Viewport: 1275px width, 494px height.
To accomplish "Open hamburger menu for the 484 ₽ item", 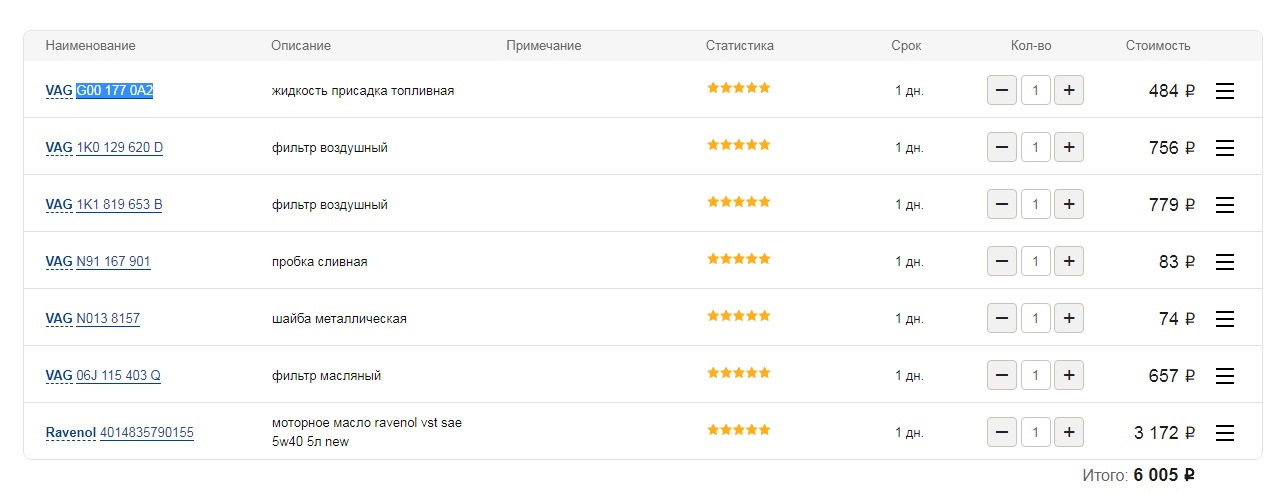I will tap(1224, 91).
